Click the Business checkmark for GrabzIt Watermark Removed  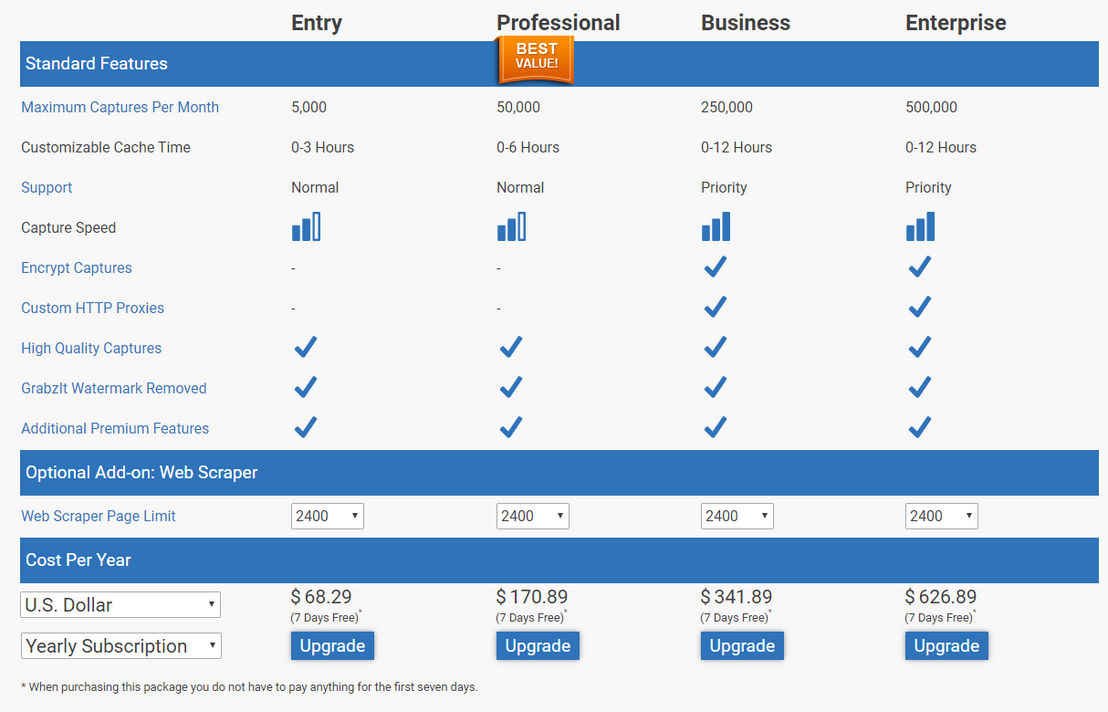tap(715, 387)
